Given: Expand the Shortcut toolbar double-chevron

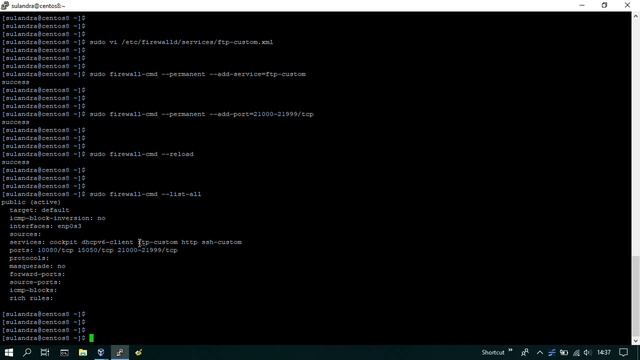Looking at the screenshot, I should point(510,351).
